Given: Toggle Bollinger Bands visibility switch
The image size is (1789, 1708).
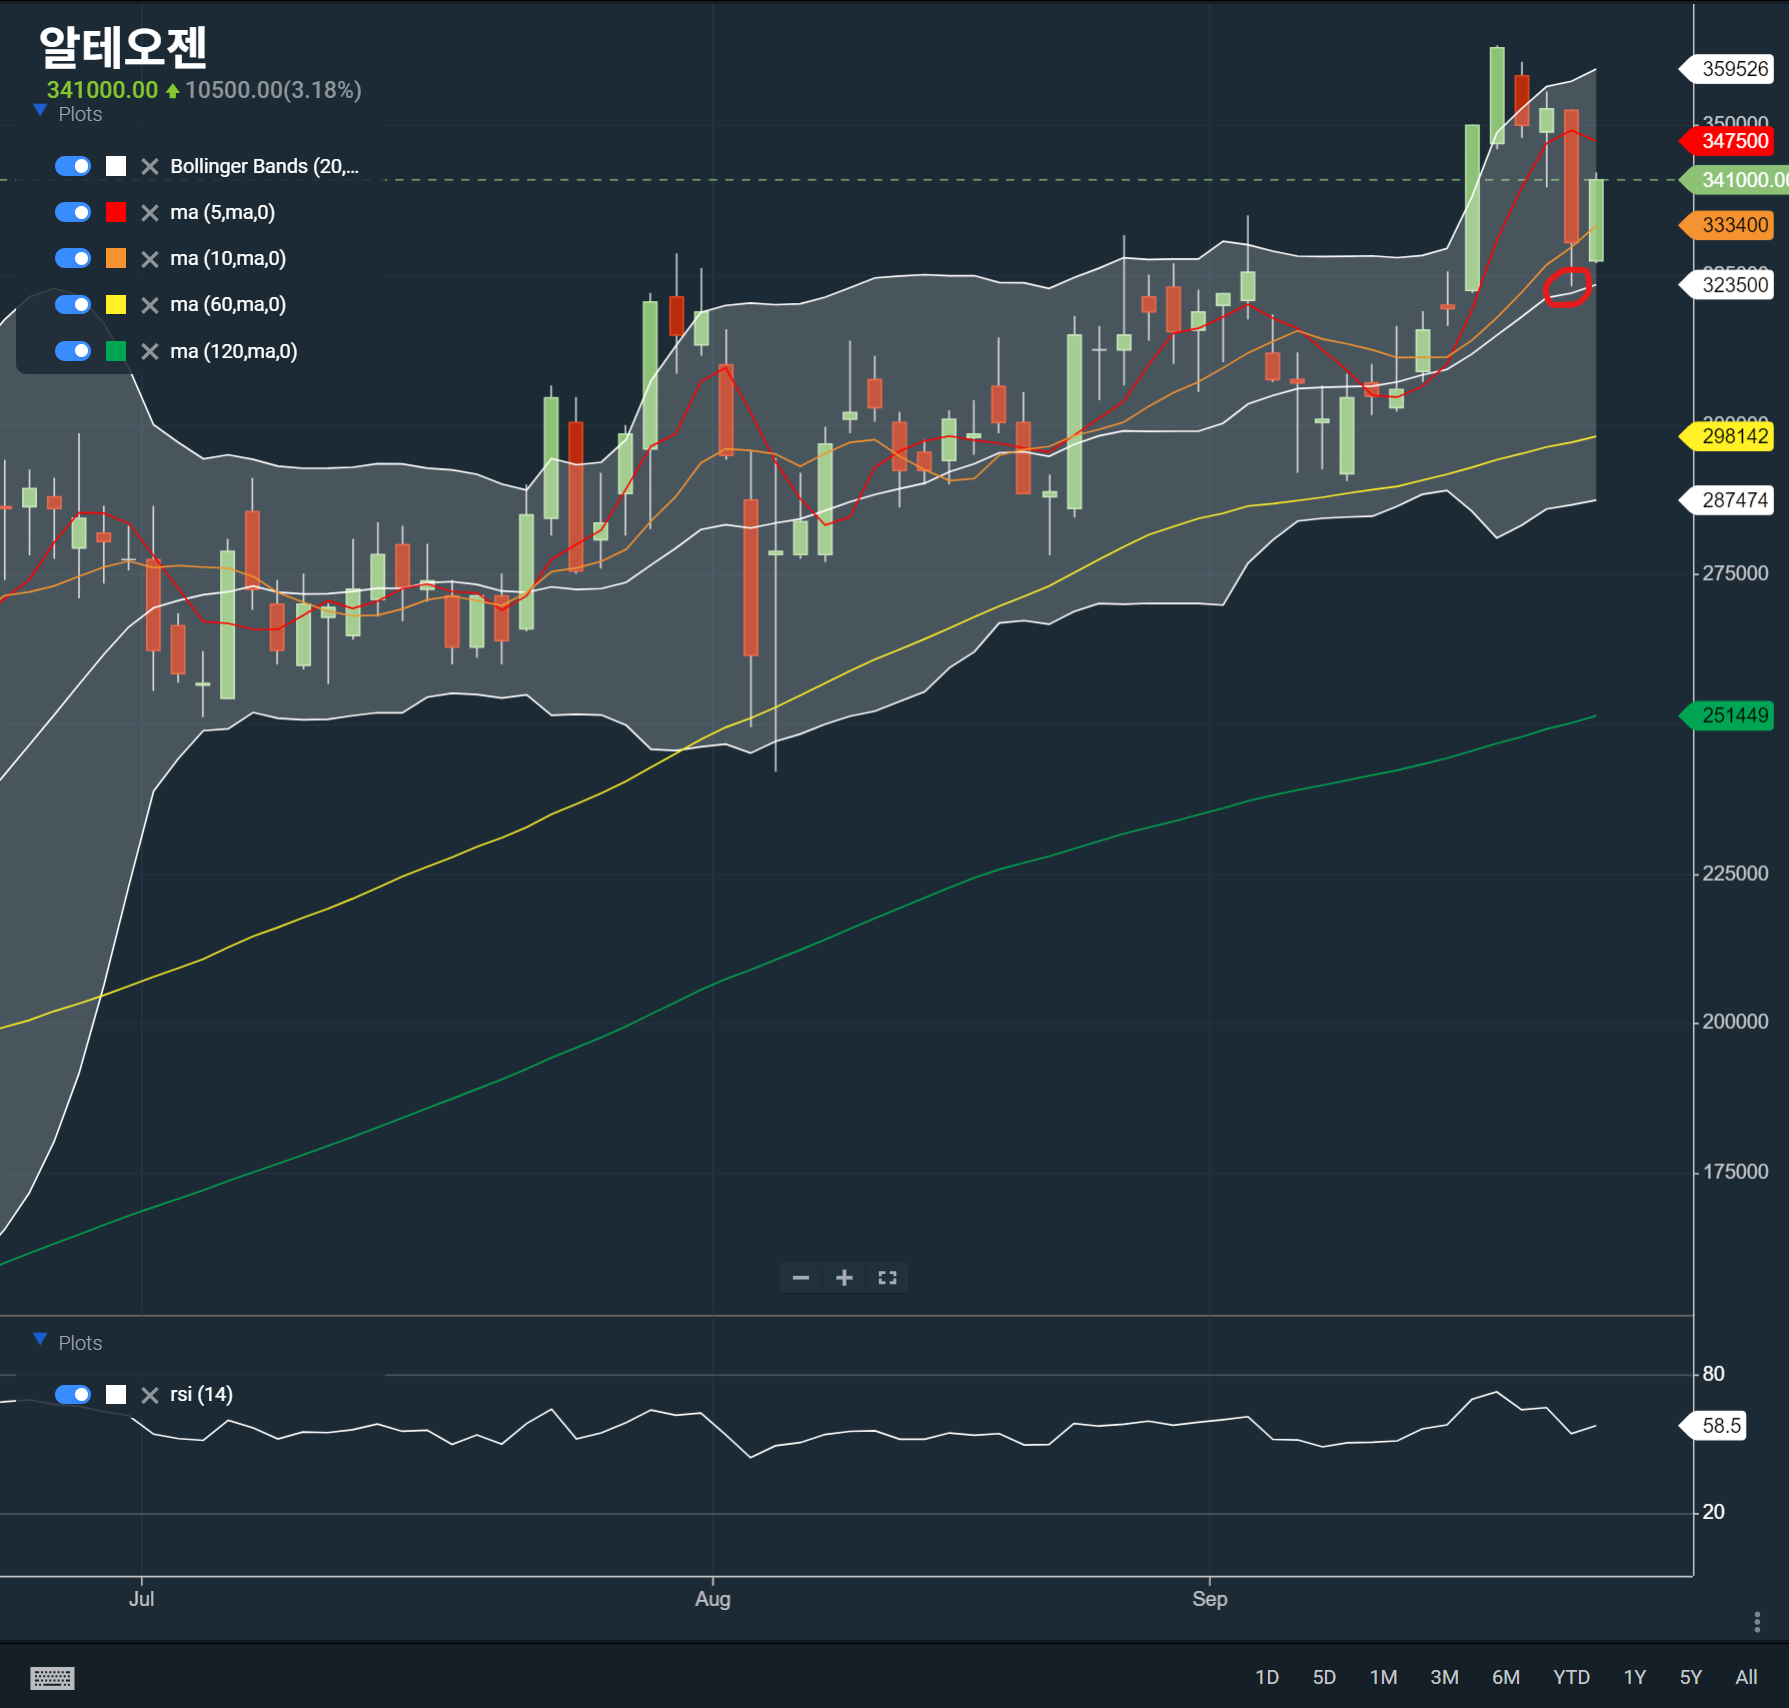Looking at the screenshot, I should pyautogui.click(x=73, y=166).
